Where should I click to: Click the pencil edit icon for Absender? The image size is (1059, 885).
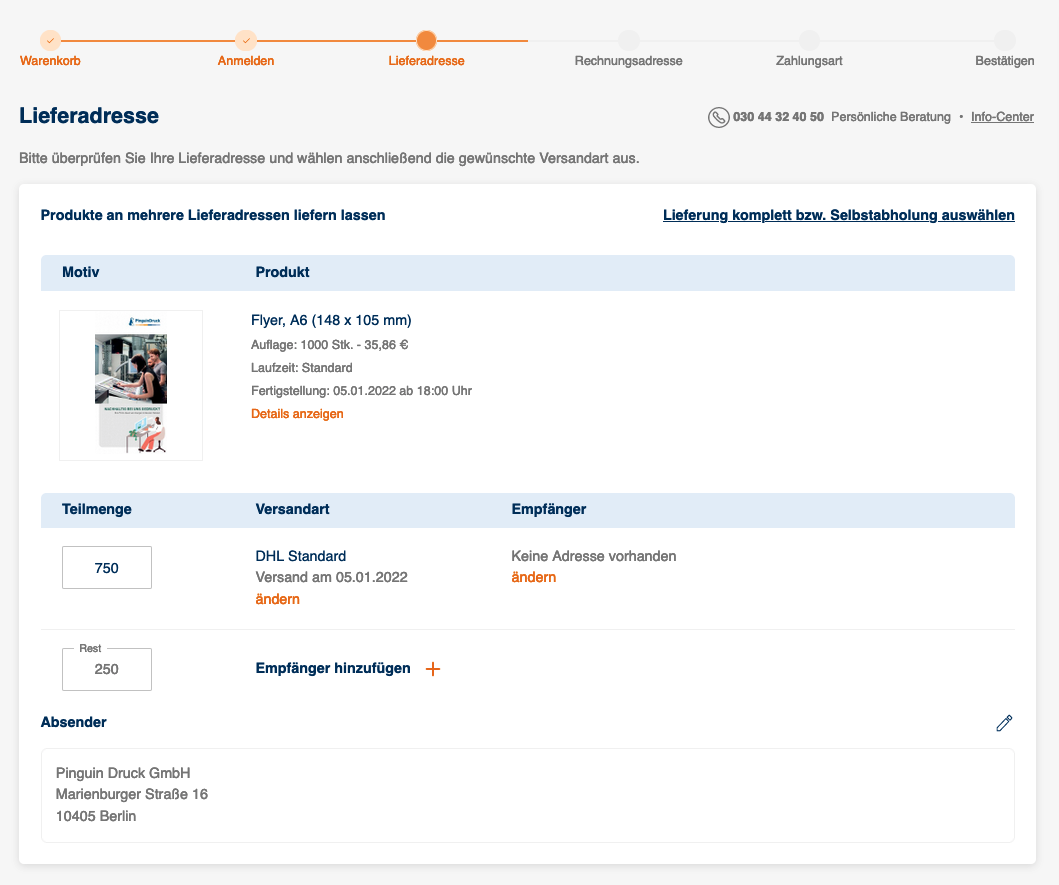(x=1004, y=723)
